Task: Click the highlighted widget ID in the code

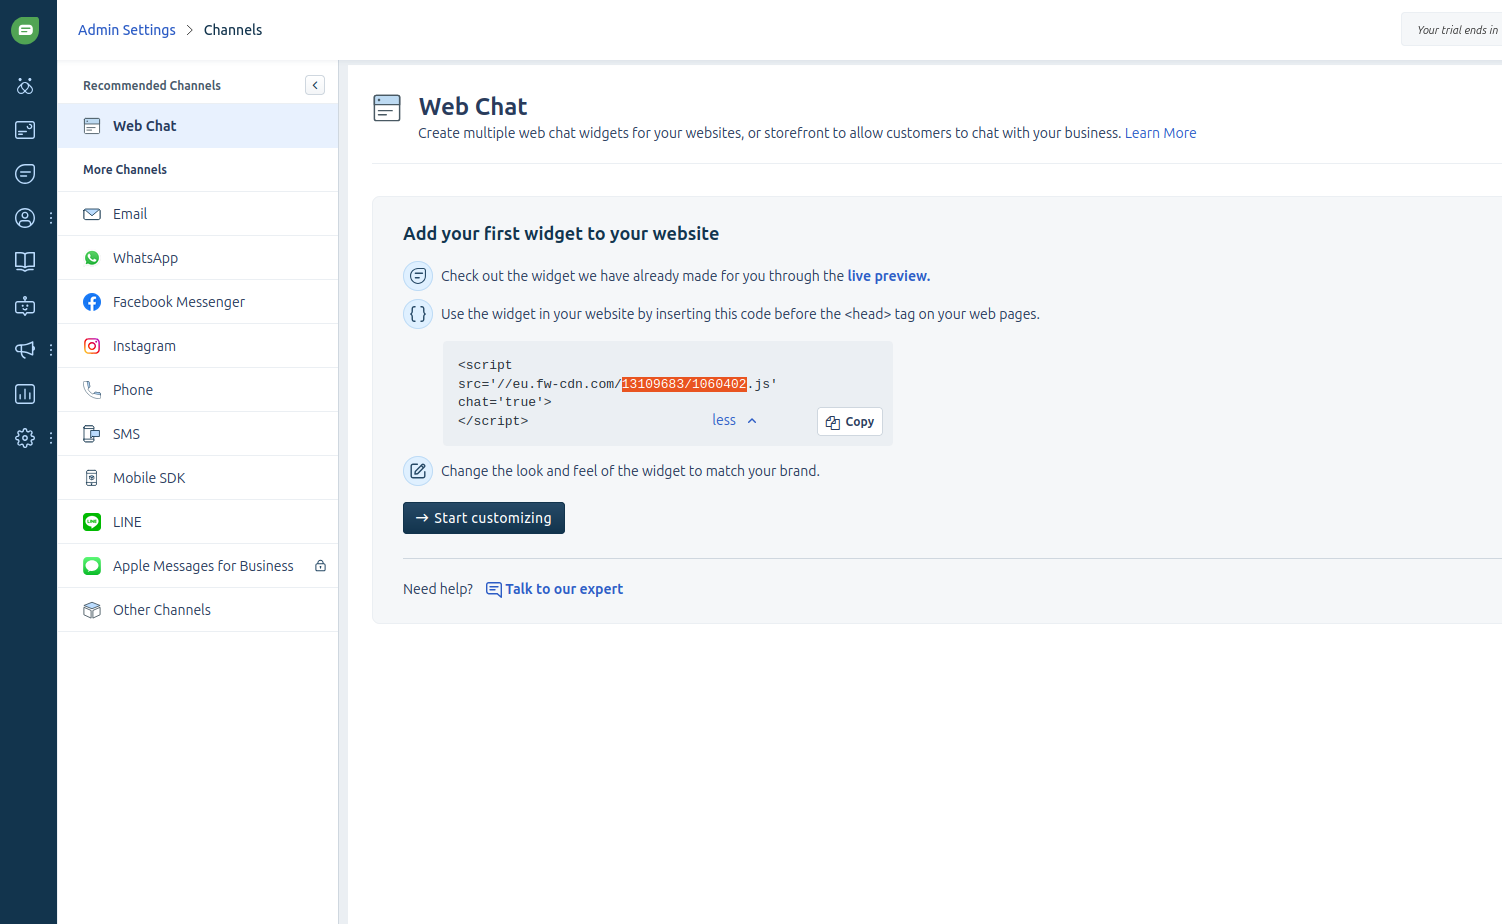Action: (683, 383)
